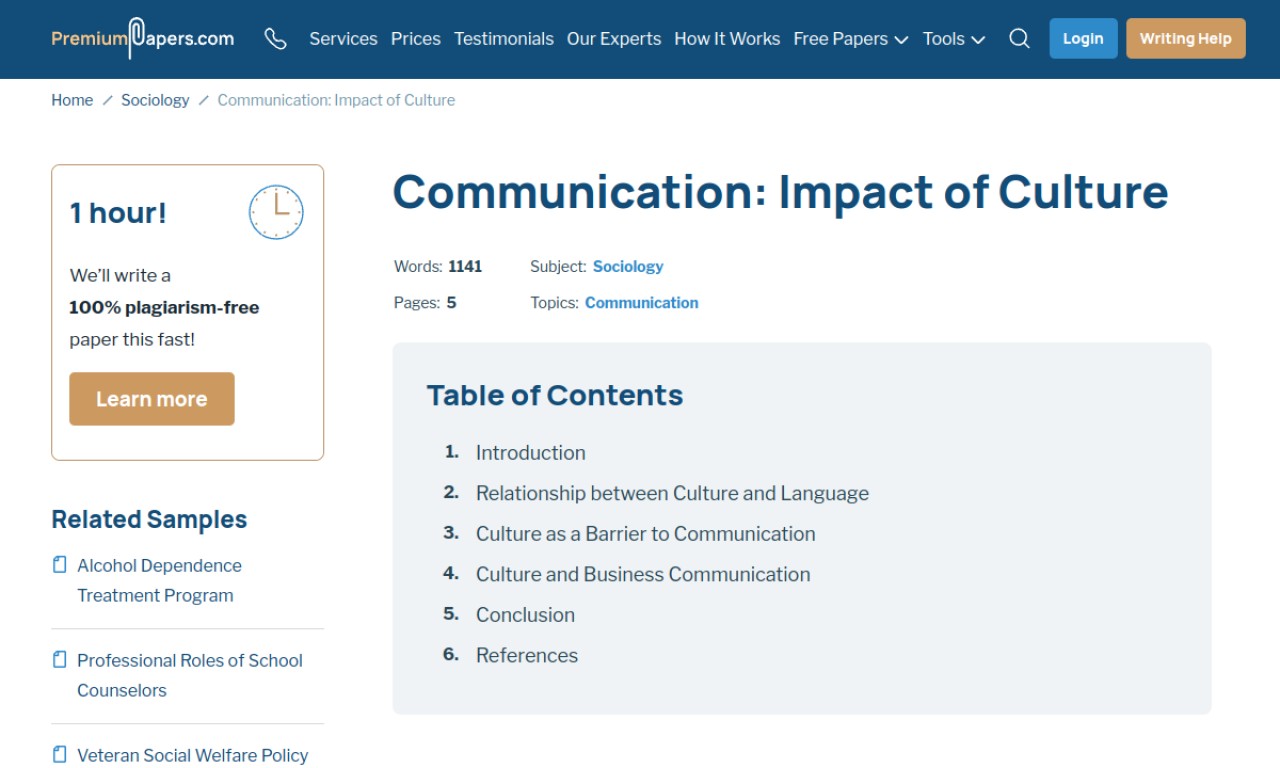The width and height of the screenshot is (1280, 768).
Task: Expand the Free Papers dropdown menu
Action: 851,39
